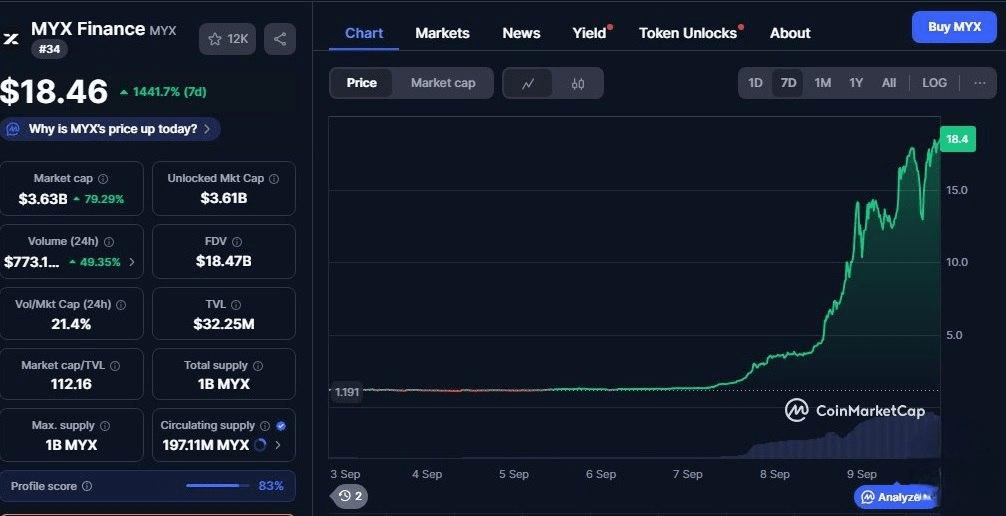The image size is (1006, 516).
Task: Show info icon for Volume (24h)
Action: click(109, 242)
